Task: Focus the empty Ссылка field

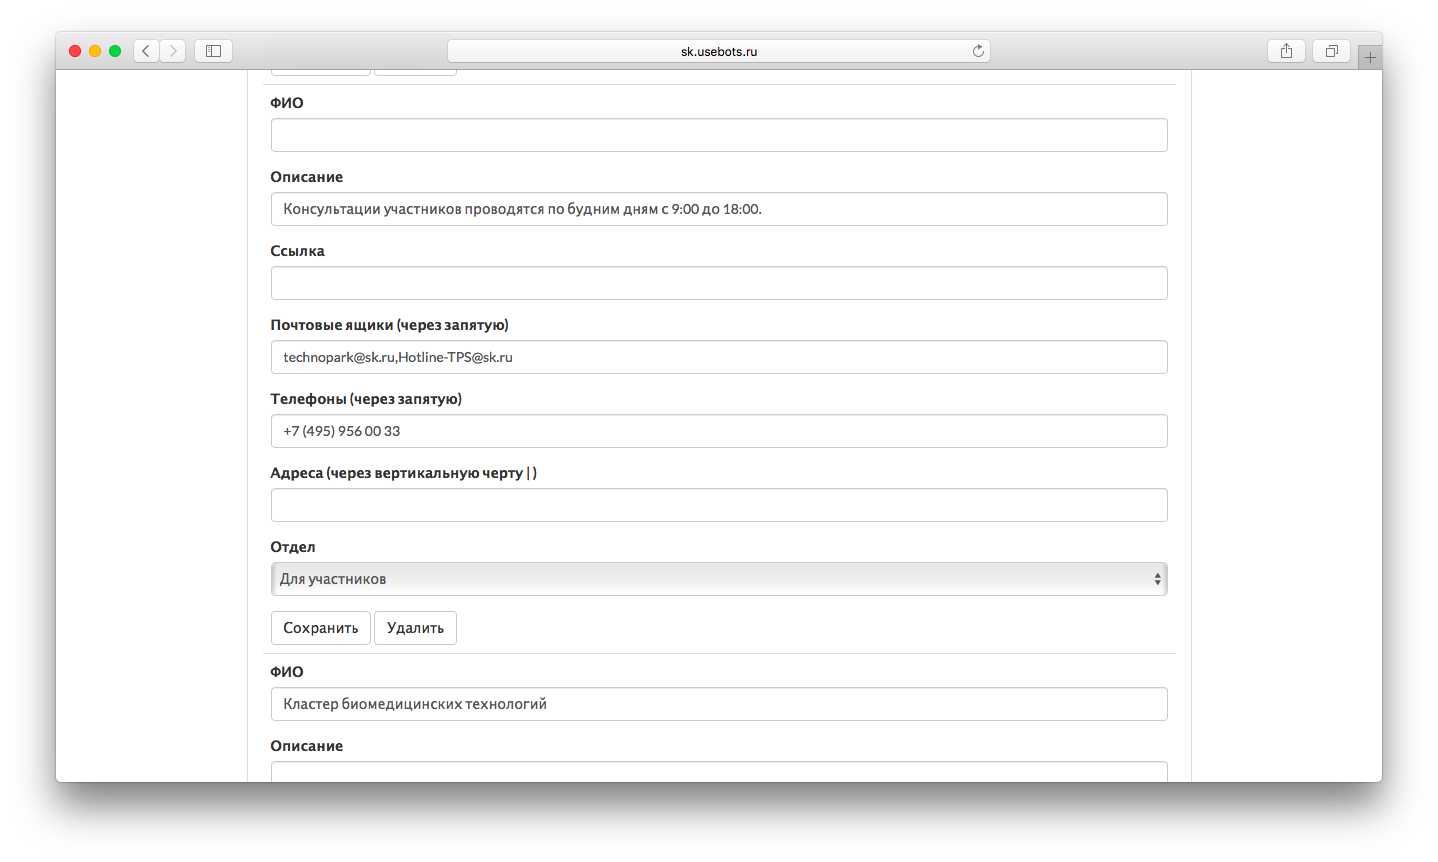Action: [719, 283]
